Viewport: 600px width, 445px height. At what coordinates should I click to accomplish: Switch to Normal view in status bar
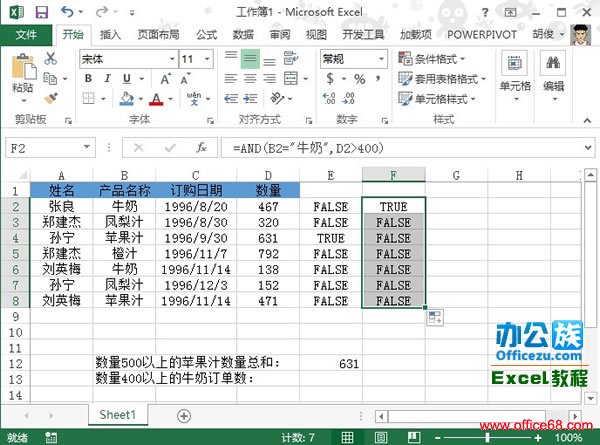click(347, 437)
